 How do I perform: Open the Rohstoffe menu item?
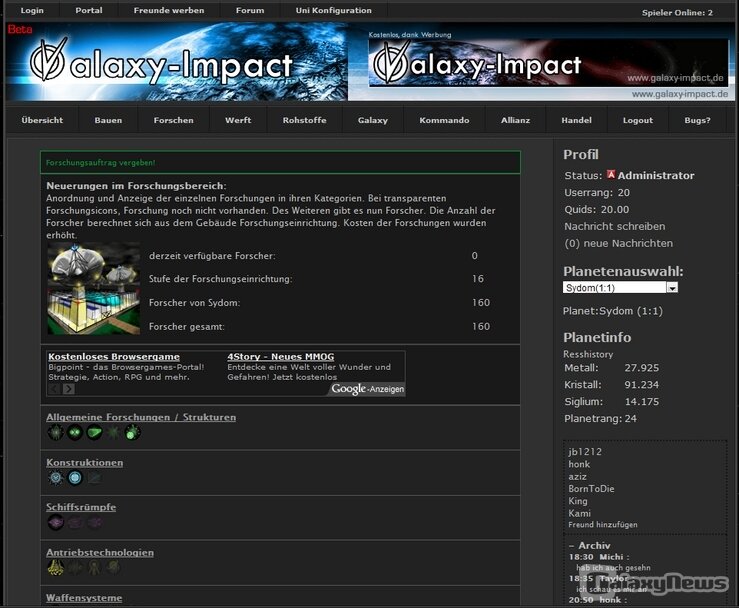coord(304,120)
